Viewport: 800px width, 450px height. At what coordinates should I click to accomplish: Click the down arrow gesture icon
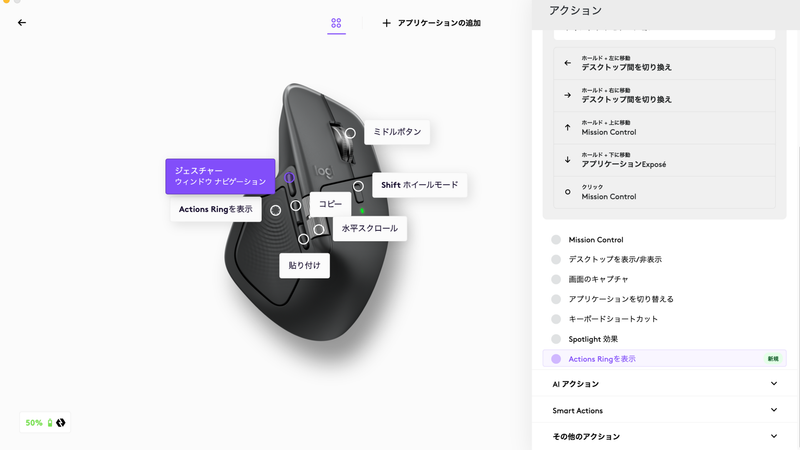[x=567, y=160]
